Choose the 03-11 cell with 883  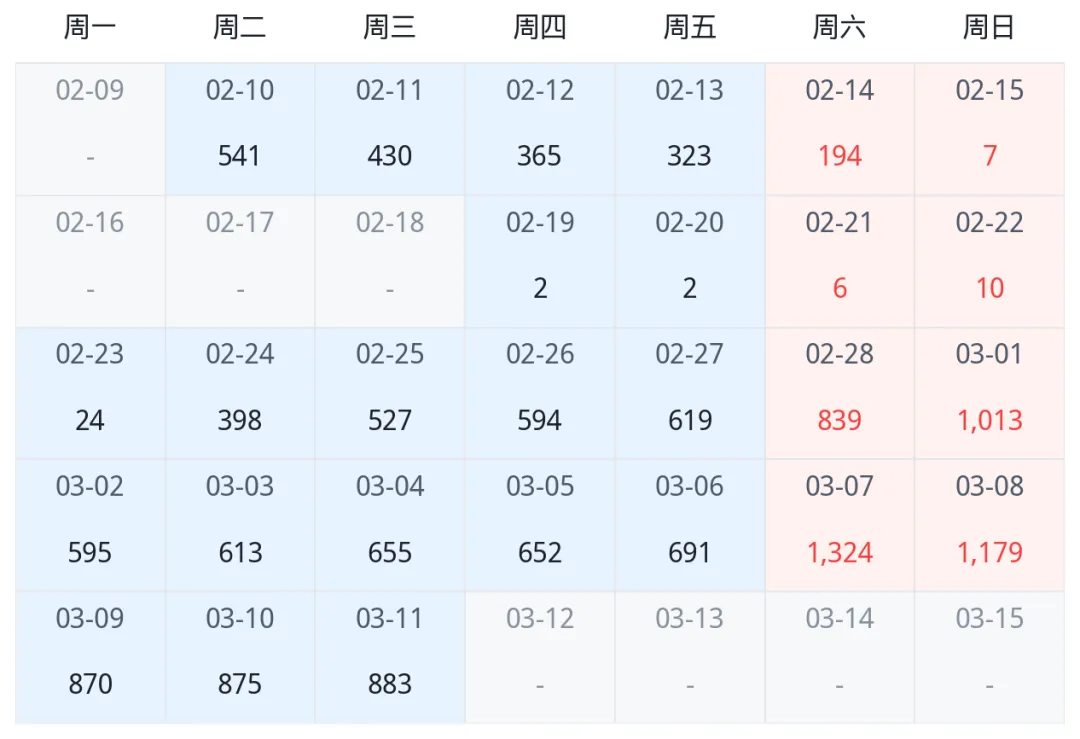pos(390,657)
